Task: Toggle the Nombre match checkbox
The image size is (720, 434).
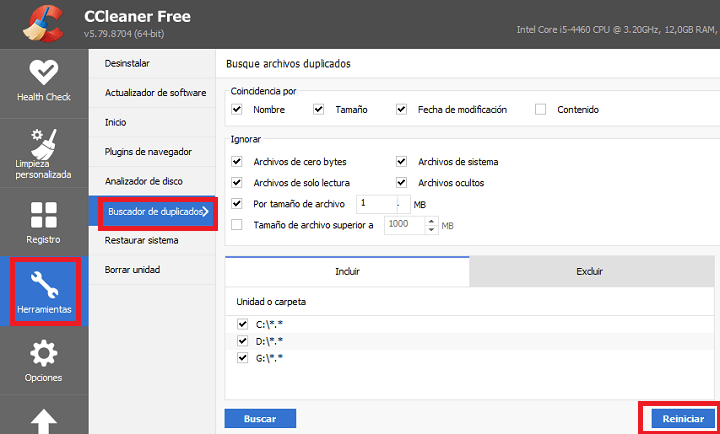Action: [x=236, y=109]
